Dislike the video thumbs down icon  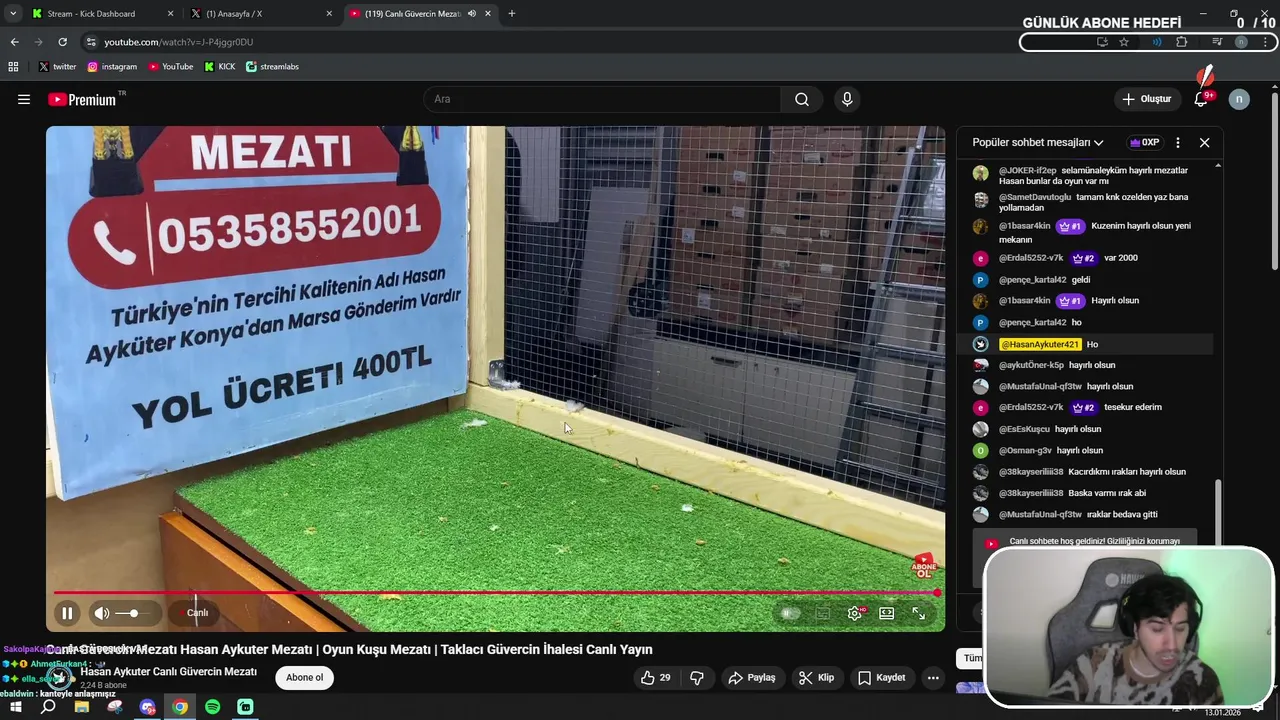coord(697,678)
